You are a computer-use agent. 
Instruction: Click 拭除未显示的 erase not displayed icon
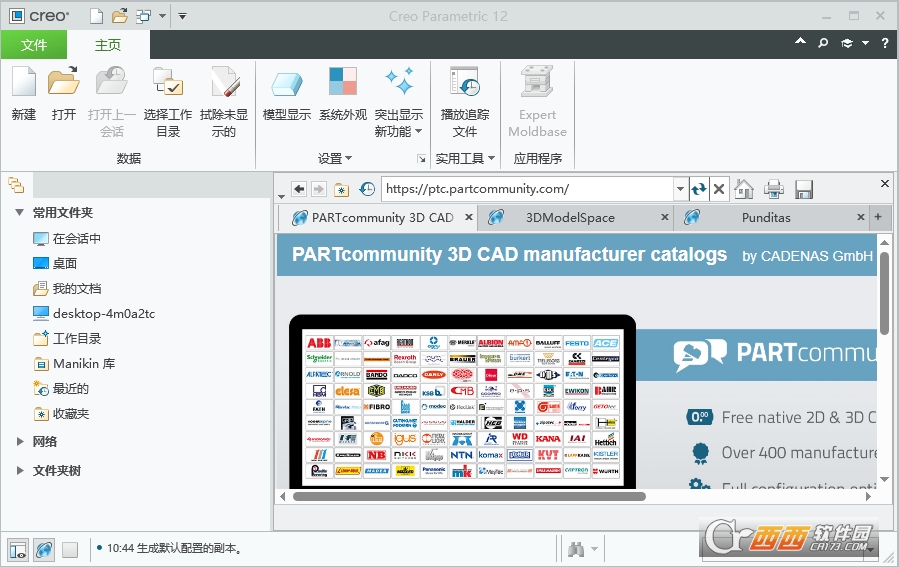(x=224, y=81)
